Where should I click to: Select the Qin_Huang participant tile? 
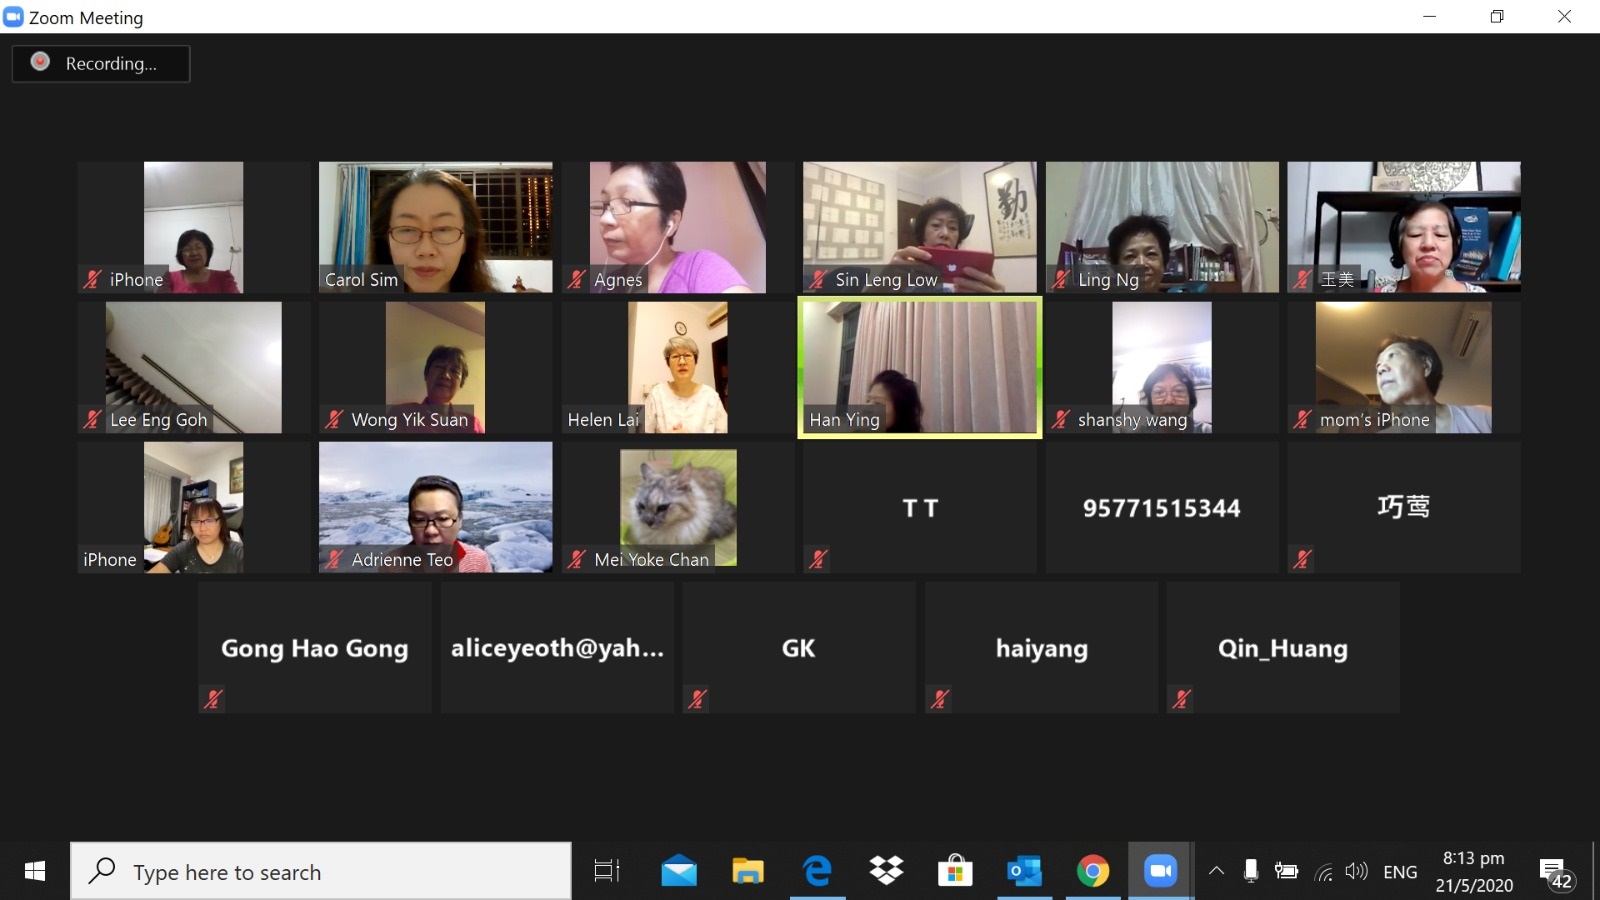(x=1283, y=647)
